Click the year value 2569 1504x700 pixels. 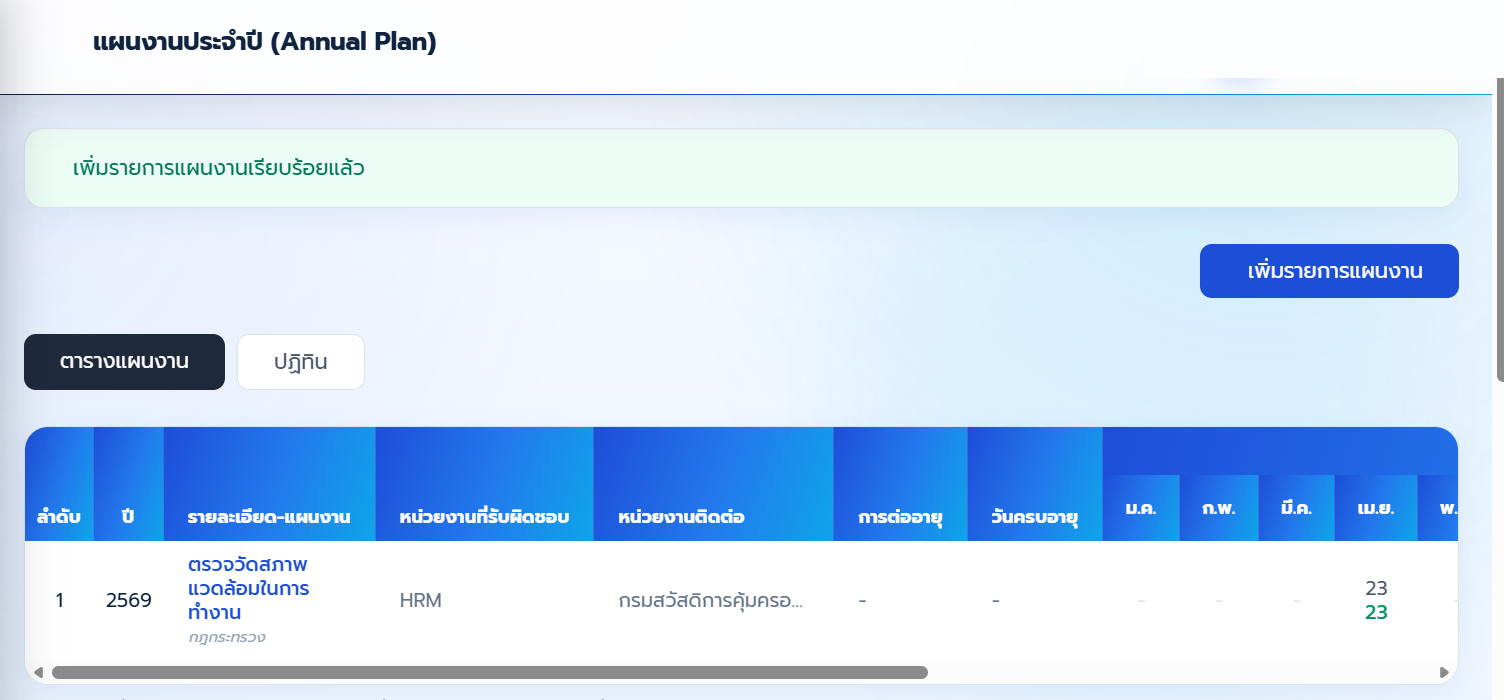tap(129, 600)
